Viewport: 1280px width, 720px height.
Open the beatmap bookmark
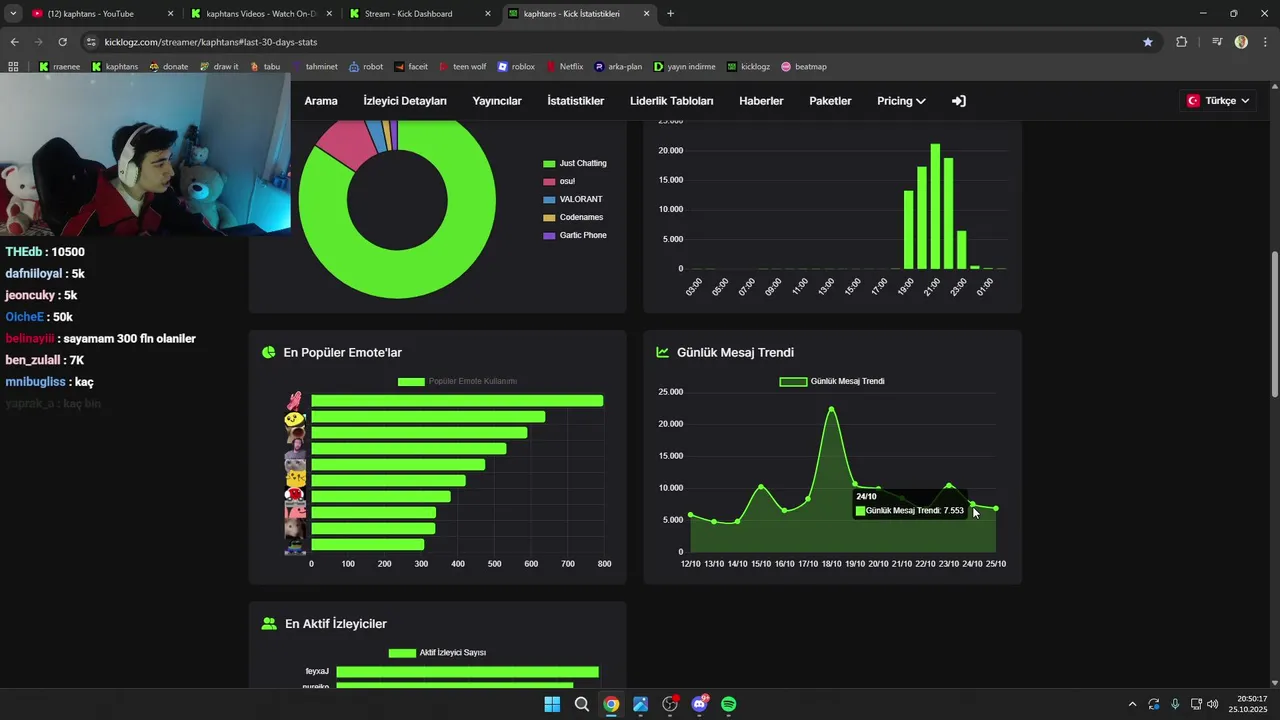pos(804,67)
